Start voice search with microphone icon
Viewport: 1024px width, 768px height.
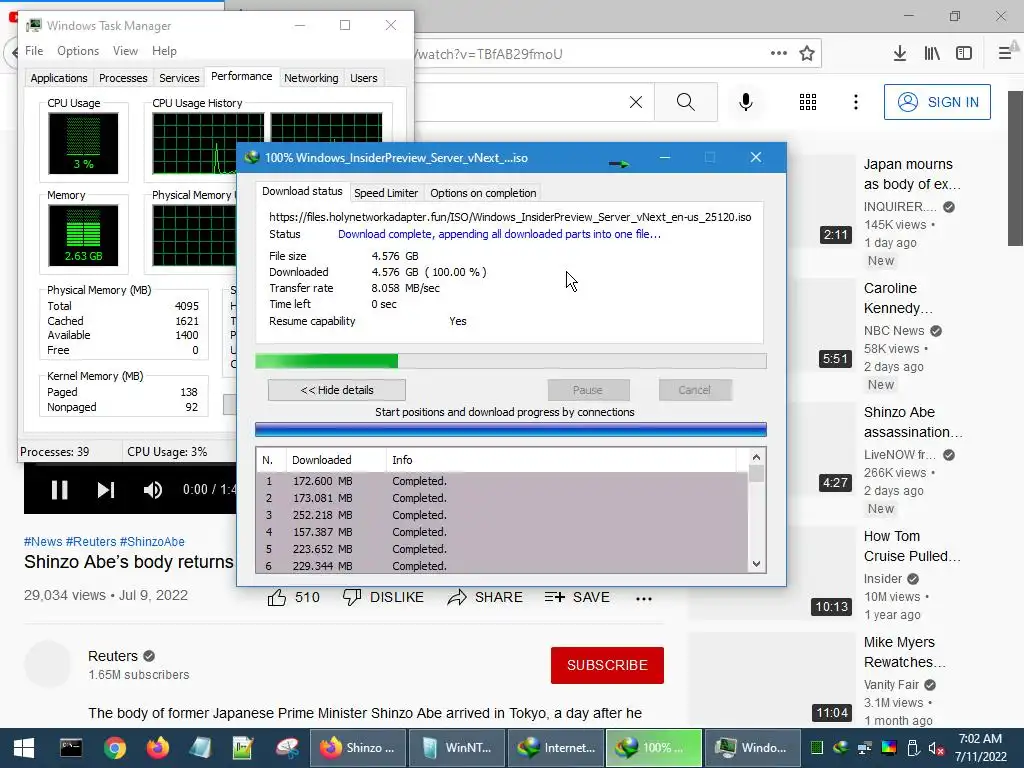click(746, 102)
